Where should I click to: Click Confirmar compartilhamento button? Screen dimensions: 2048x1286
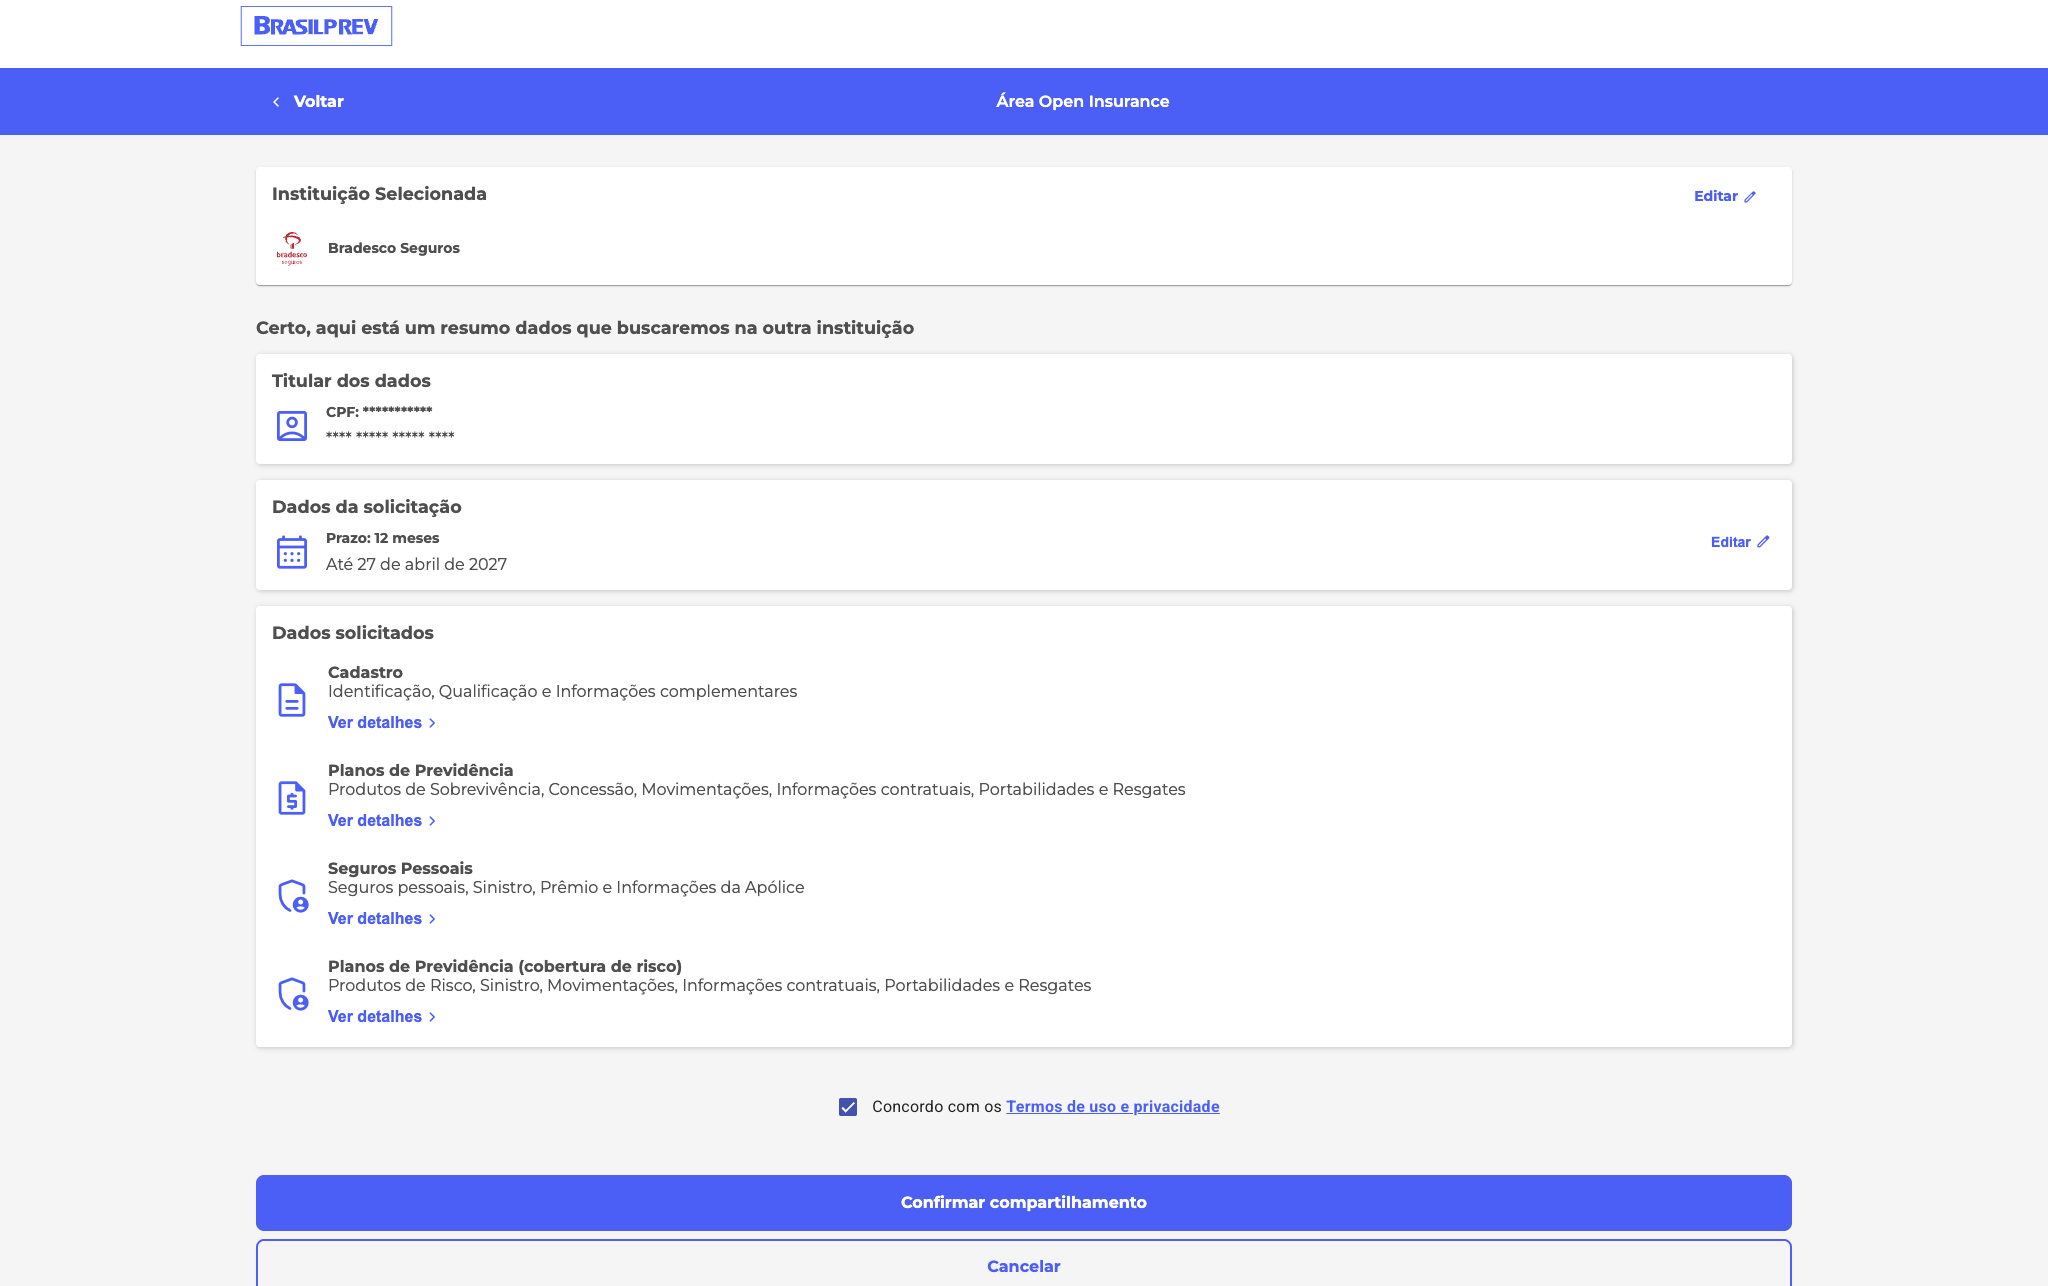point(1024,1203)
